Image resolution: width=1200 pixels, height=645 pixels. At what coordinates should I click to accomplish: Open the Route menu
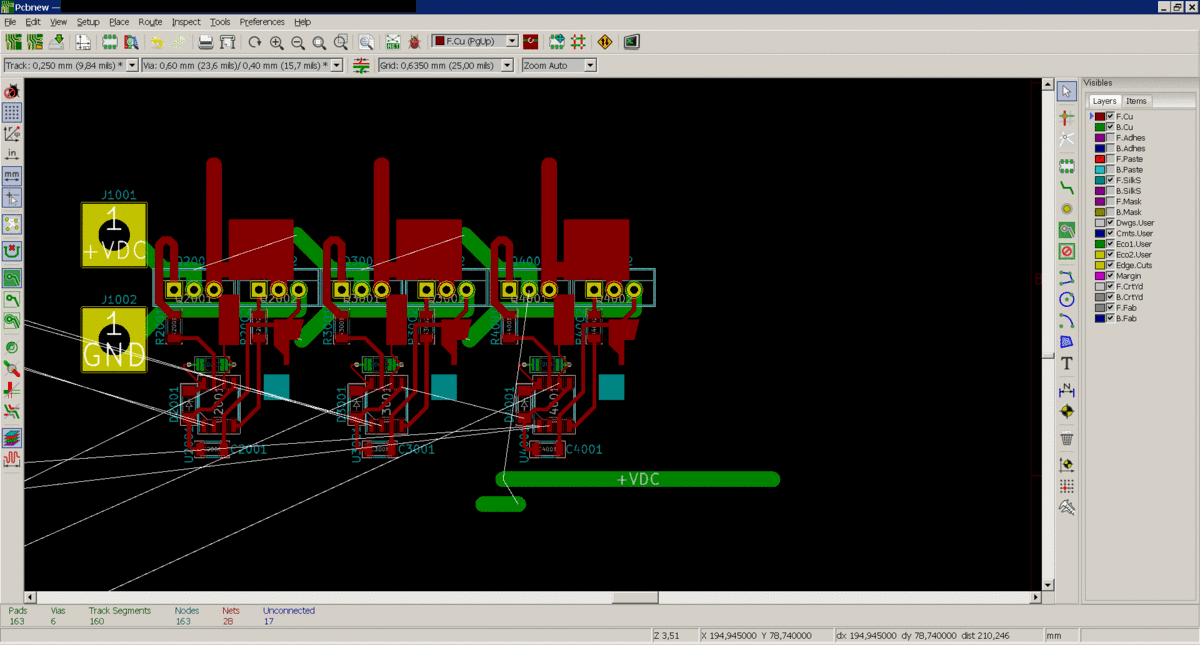tap(150, 21)
